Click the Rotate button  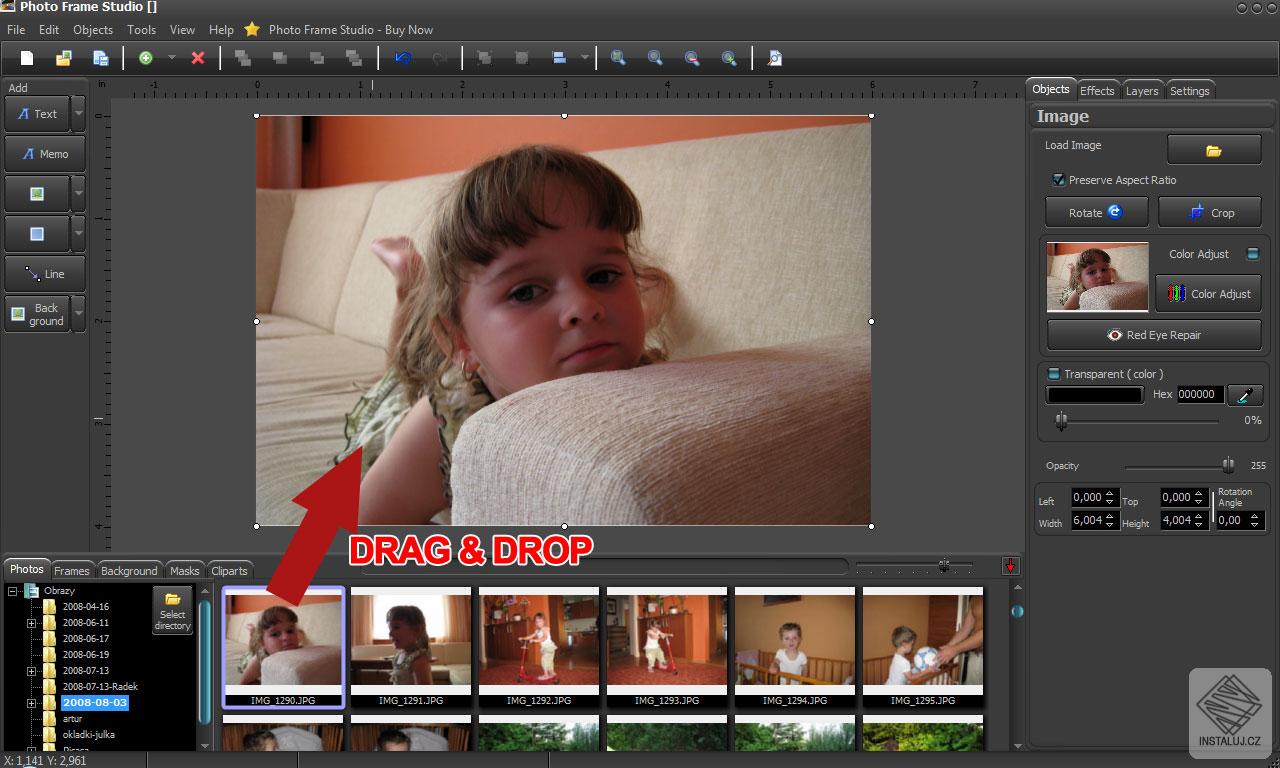1096,212
